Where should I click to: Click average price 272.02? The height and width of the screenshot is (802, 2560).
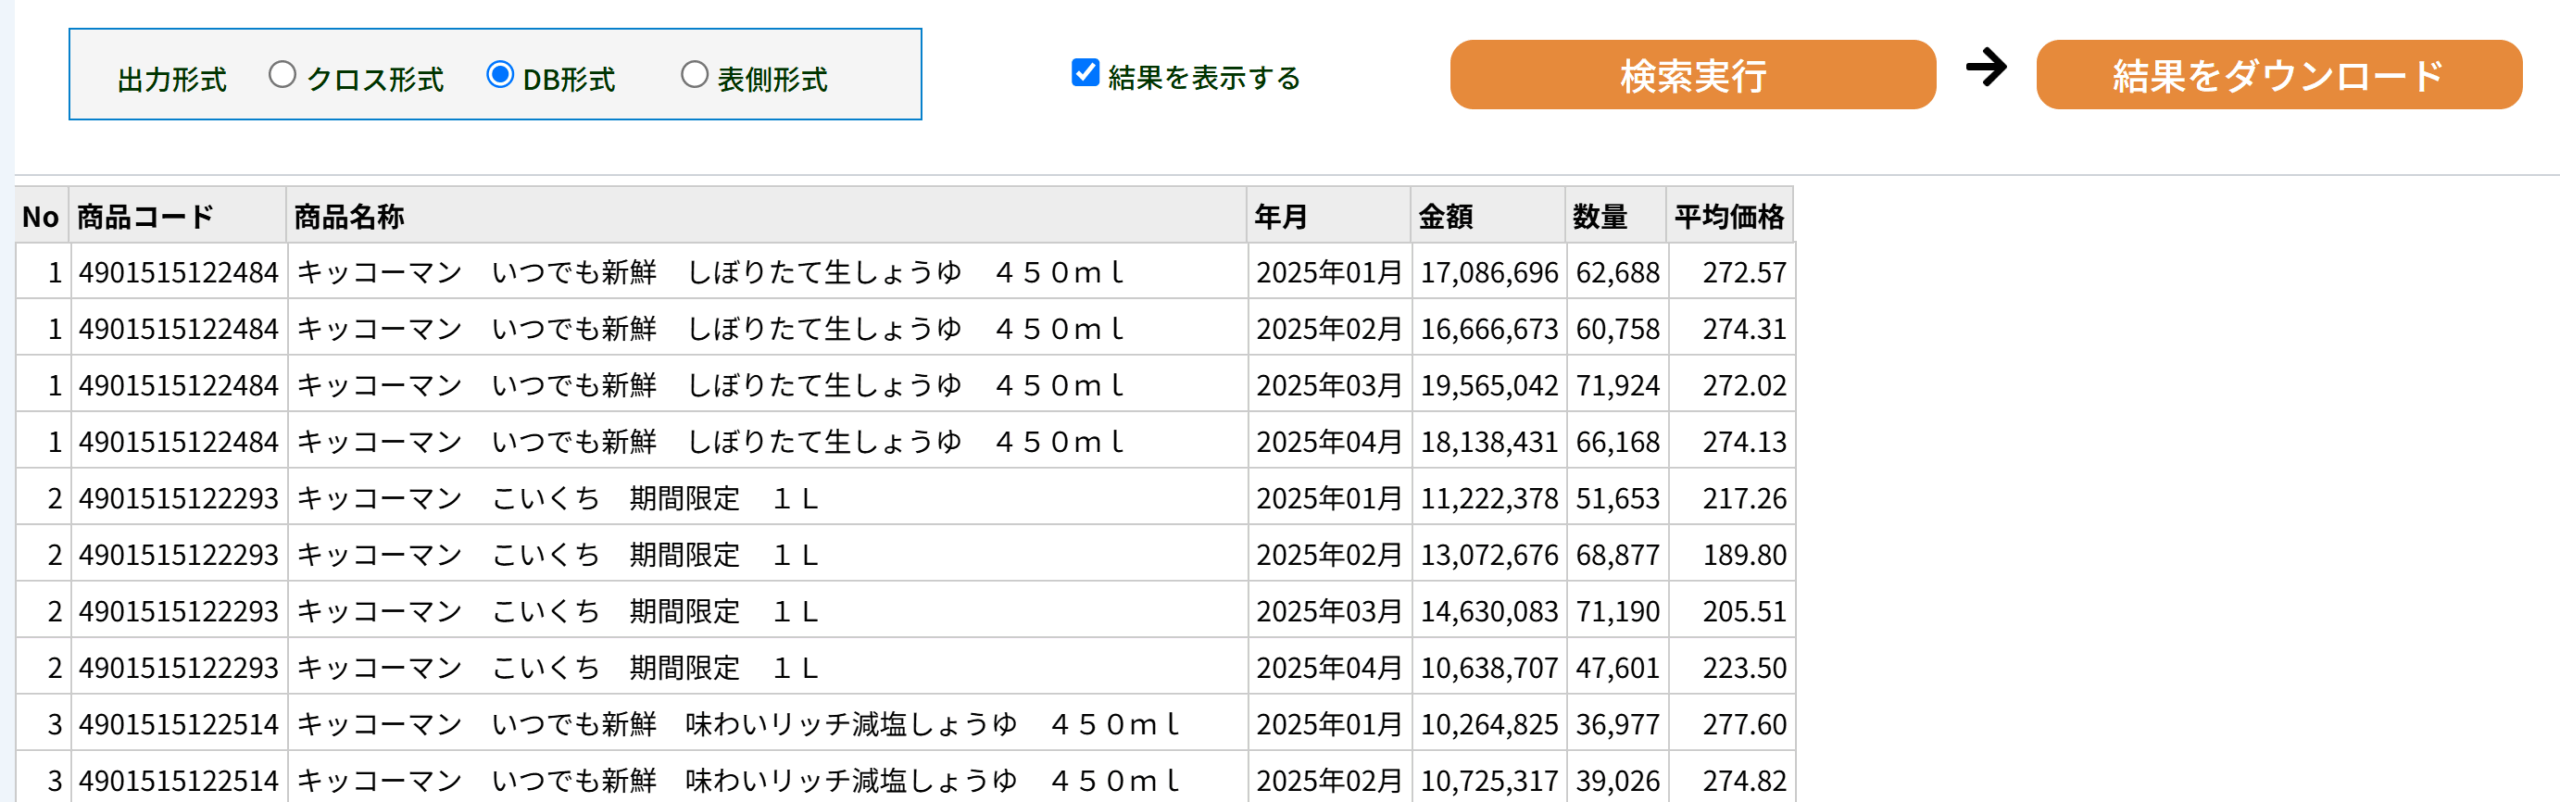[1732, 385]
